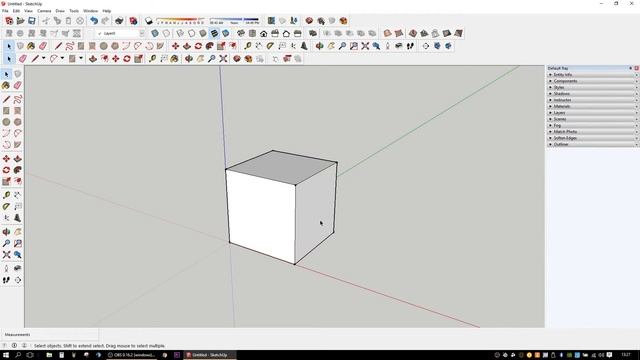Open the Shape tool dropdown arrow
The height and width of the screenshot is (360, 640).
(x=81, y=58)
